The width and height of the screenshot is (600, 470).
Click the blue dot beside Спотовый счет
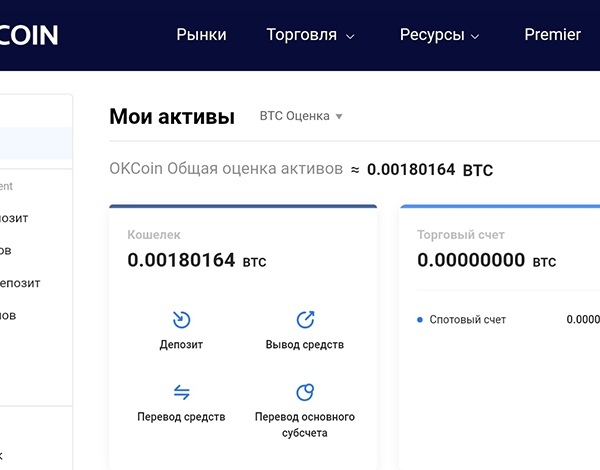[x=420, y=320]
